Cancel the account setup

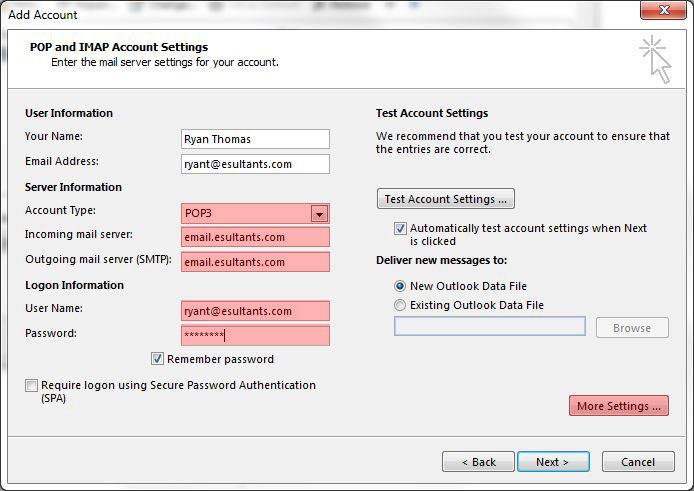click(638, 462)
